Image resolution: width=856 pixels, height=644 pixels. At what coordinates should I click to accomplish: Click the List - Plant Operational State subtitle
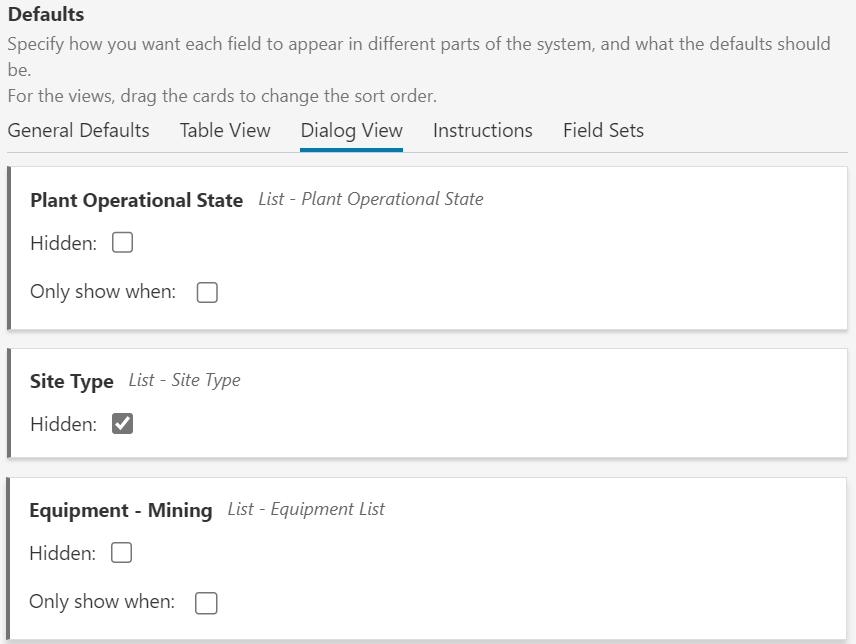pyautogui.click(x=370, y=199)
